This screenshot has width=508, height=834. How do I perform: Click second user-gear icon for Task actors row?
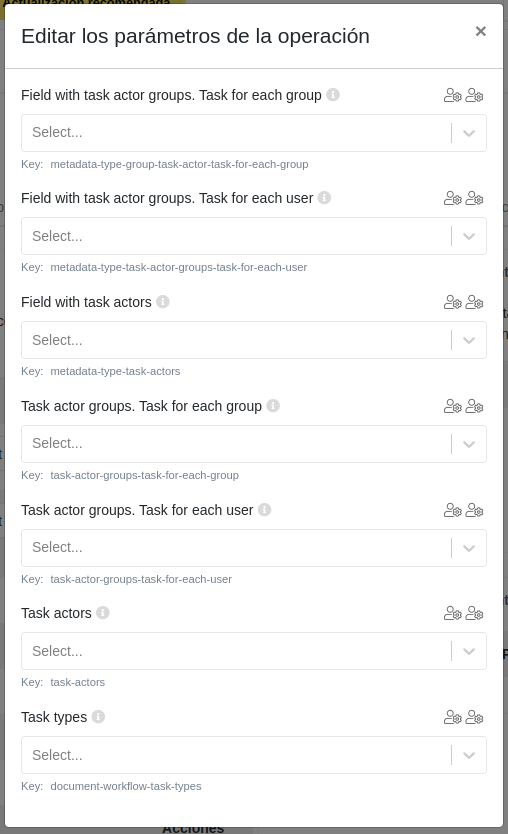pos(474,614)
